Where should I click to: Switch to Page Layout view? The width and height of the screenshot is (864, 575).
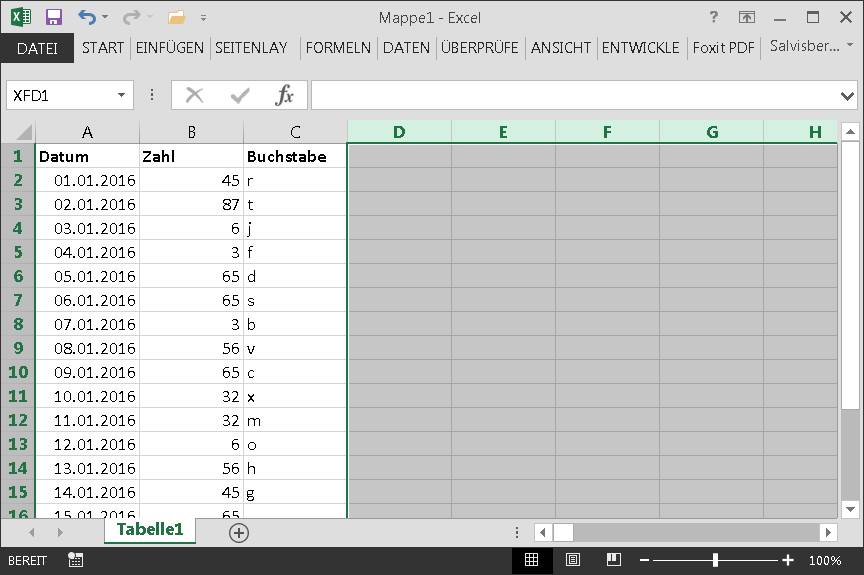pyautogui.click(x=573, y=560)
